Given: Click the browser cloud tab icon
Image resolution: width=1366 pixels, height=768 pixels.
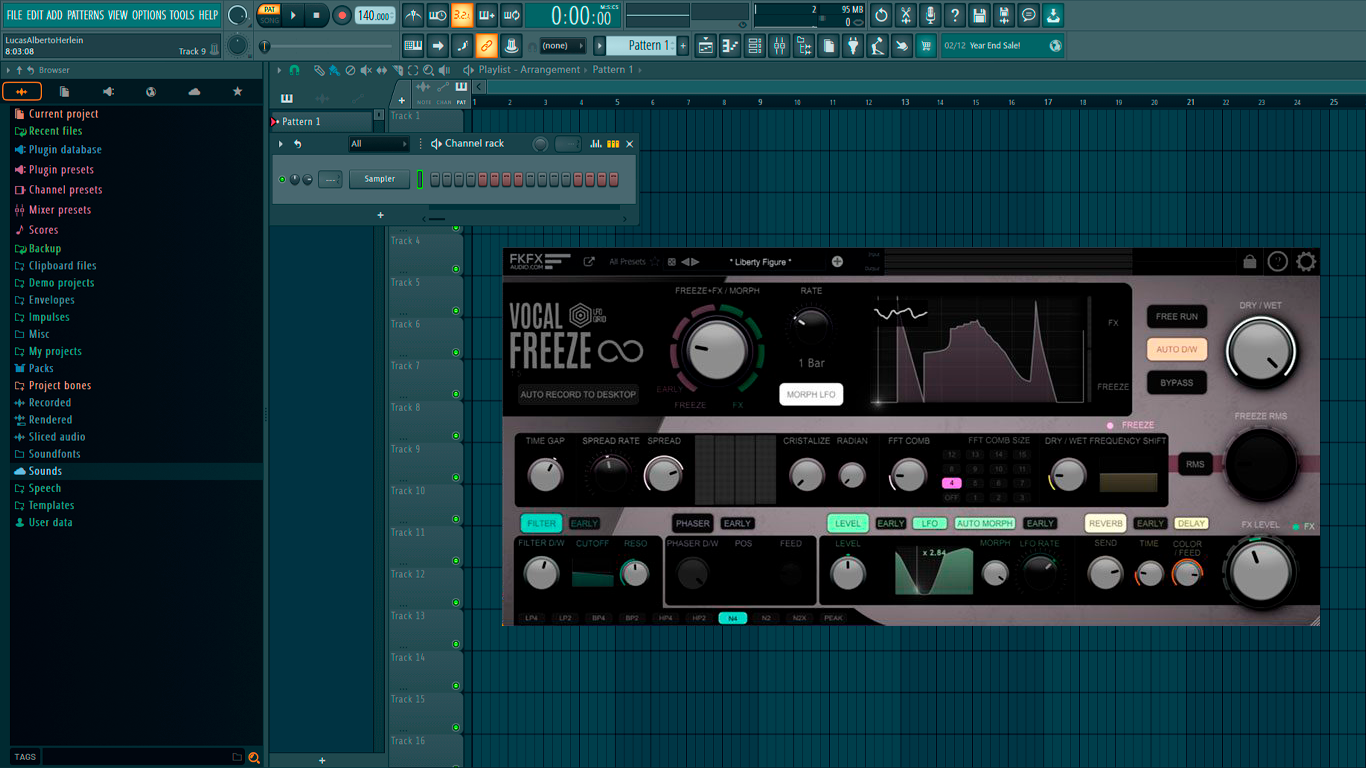Looking at the screenshot, I should 194,92.
